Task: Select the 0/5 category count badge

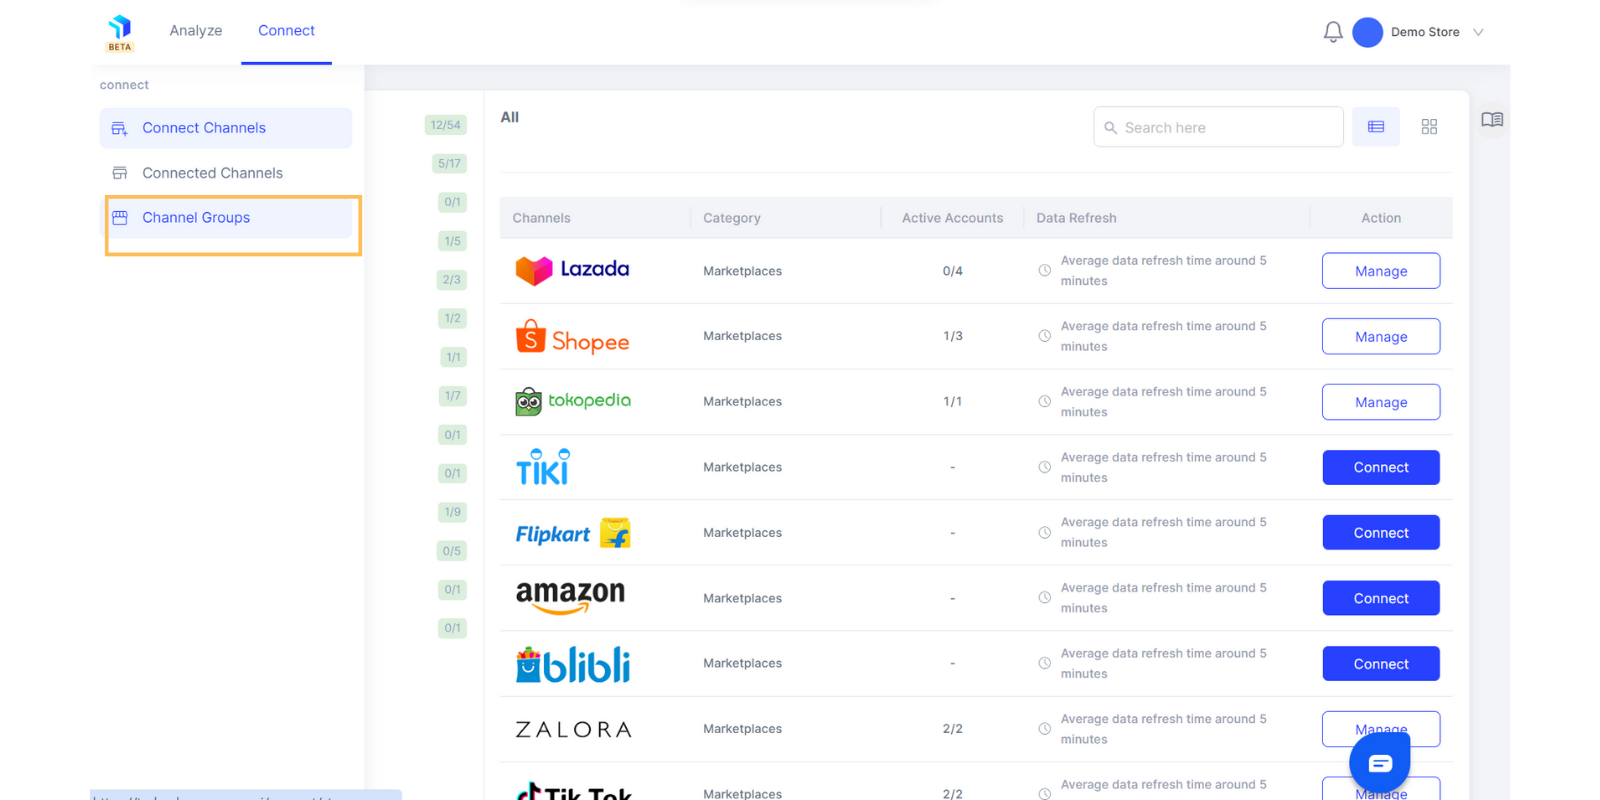Action: 452,551
